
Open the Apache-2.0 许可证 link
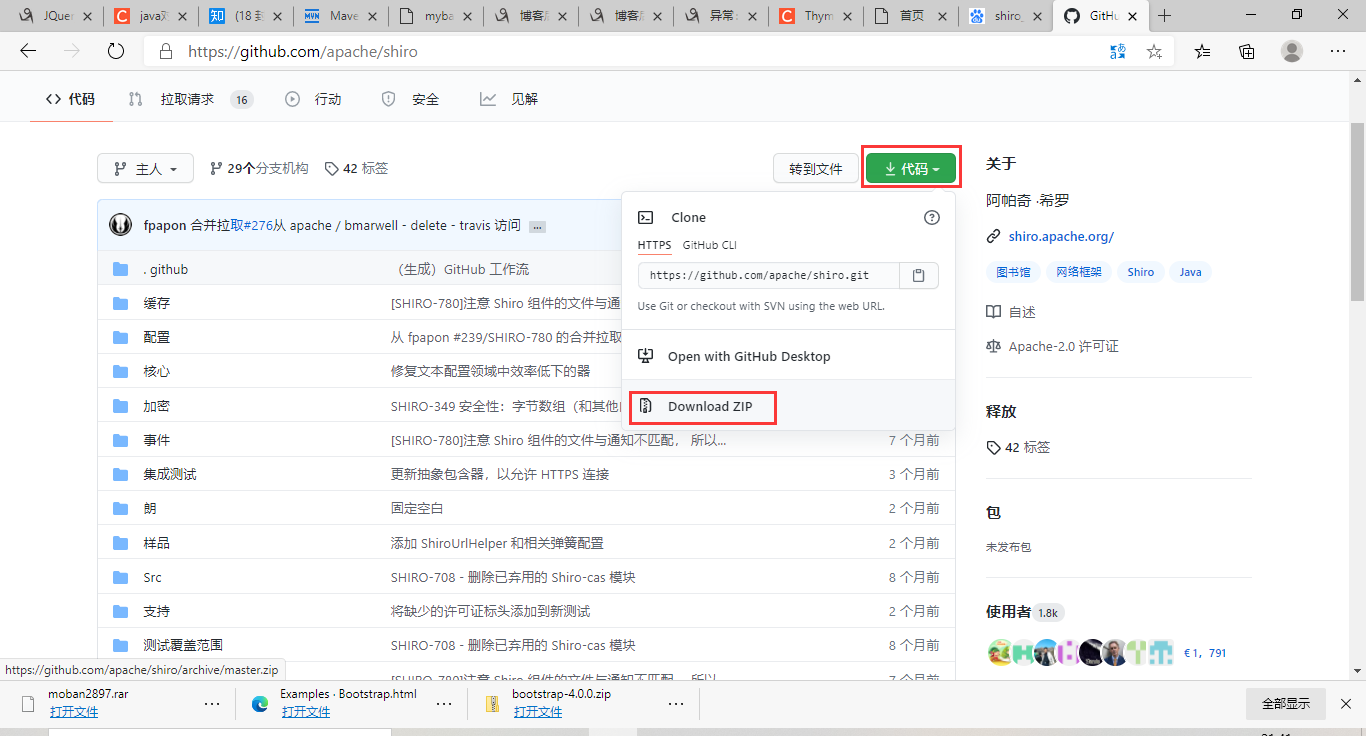(1063, 346)
